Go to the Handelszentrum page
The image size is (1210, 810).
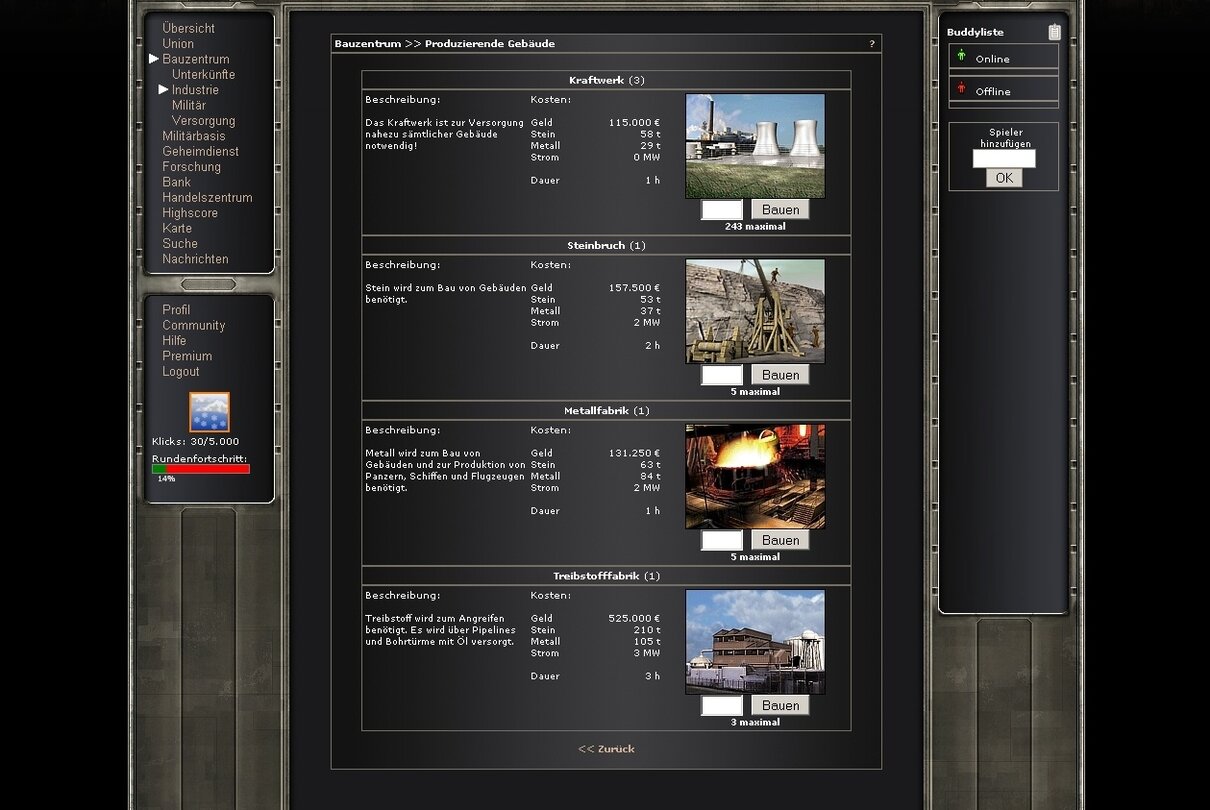pos(207,198)
